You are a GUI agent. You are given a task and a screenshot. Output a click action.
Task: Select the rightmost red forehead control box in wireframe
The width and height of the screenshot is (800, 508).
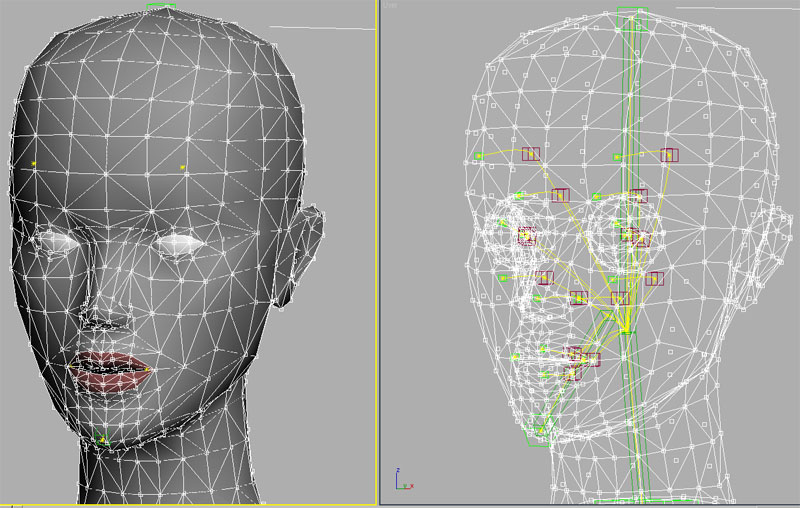point(669,155)
